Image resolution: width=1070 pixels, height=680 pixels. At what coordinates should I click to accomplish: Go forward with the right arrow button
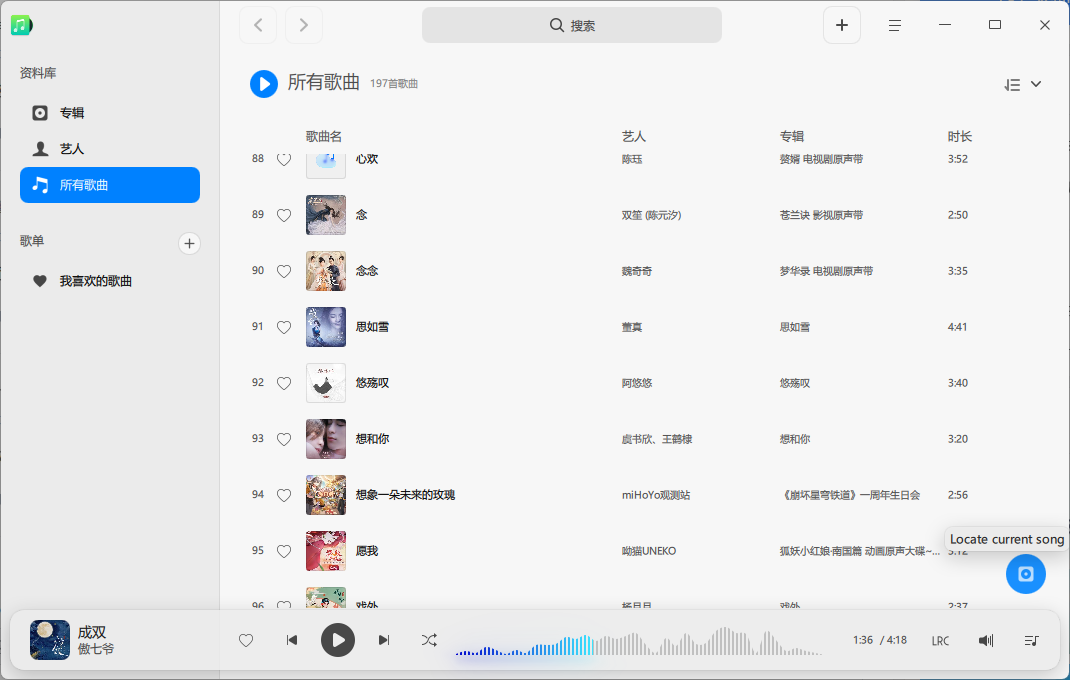pyautogui.click(x=304, y=25)
